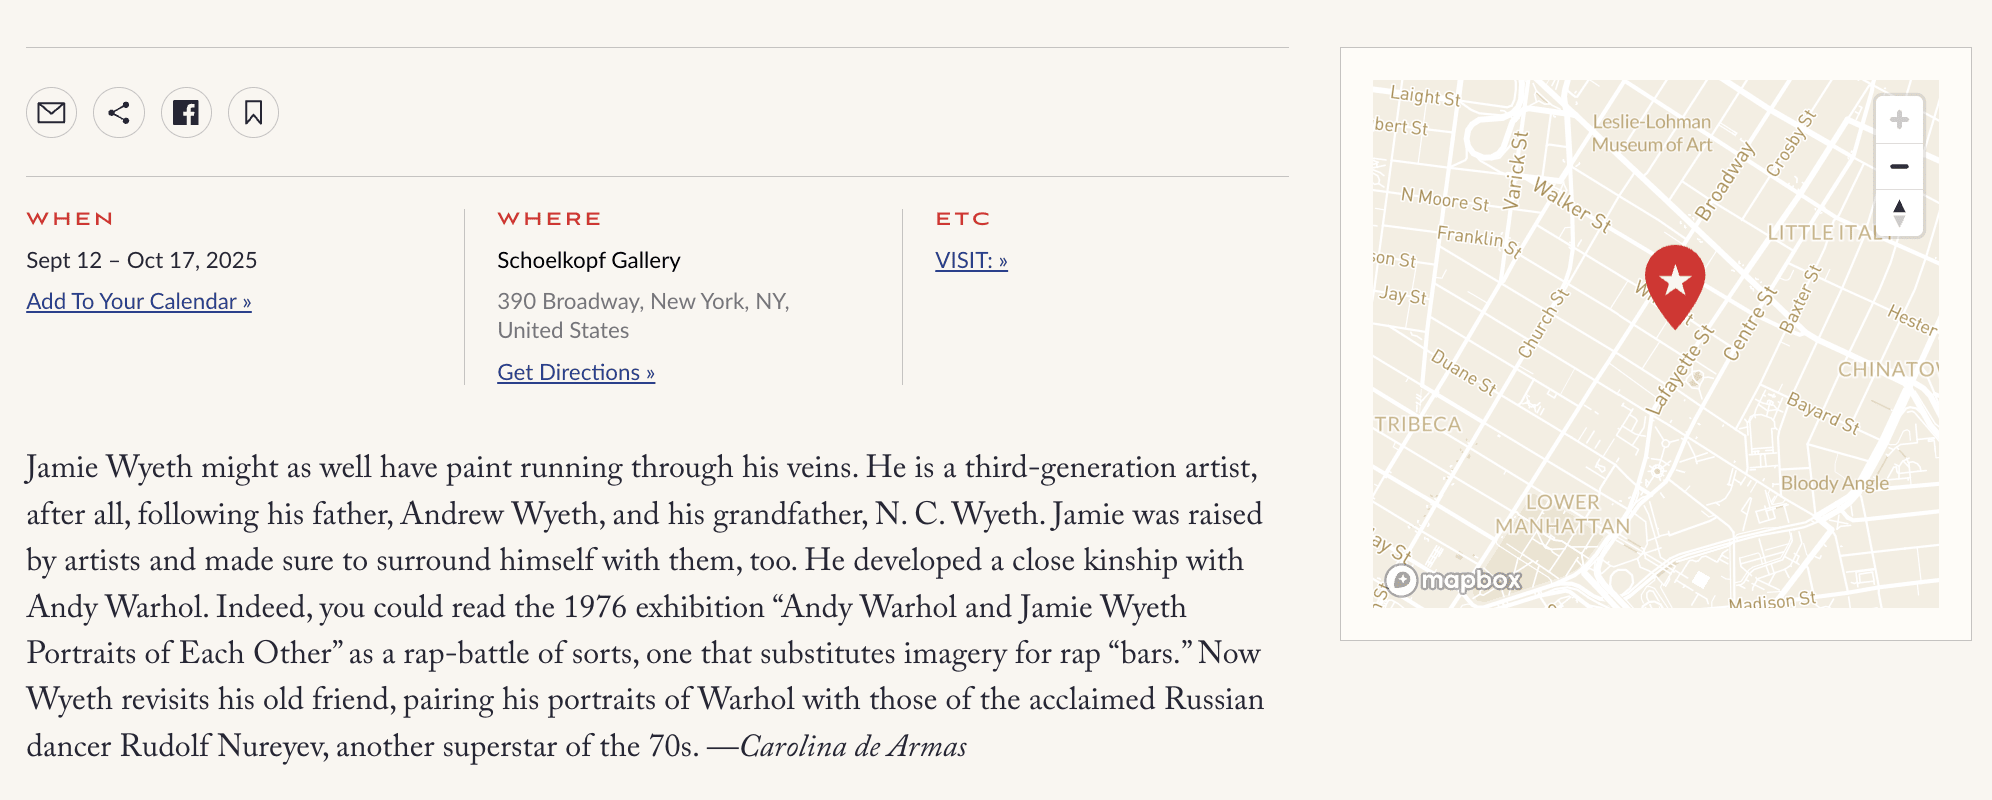Click the LOWER MANHATTAN map label
Image resolution: width=1992 pixels, height=800 pixels.
tap(1563, 514)
